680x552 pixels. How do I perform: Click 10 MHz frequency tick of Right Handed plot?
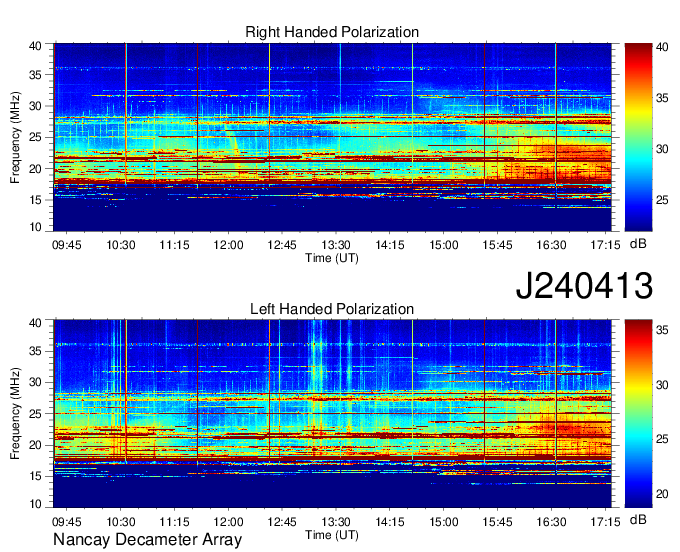pyautogui.click(x=35, y=227)
